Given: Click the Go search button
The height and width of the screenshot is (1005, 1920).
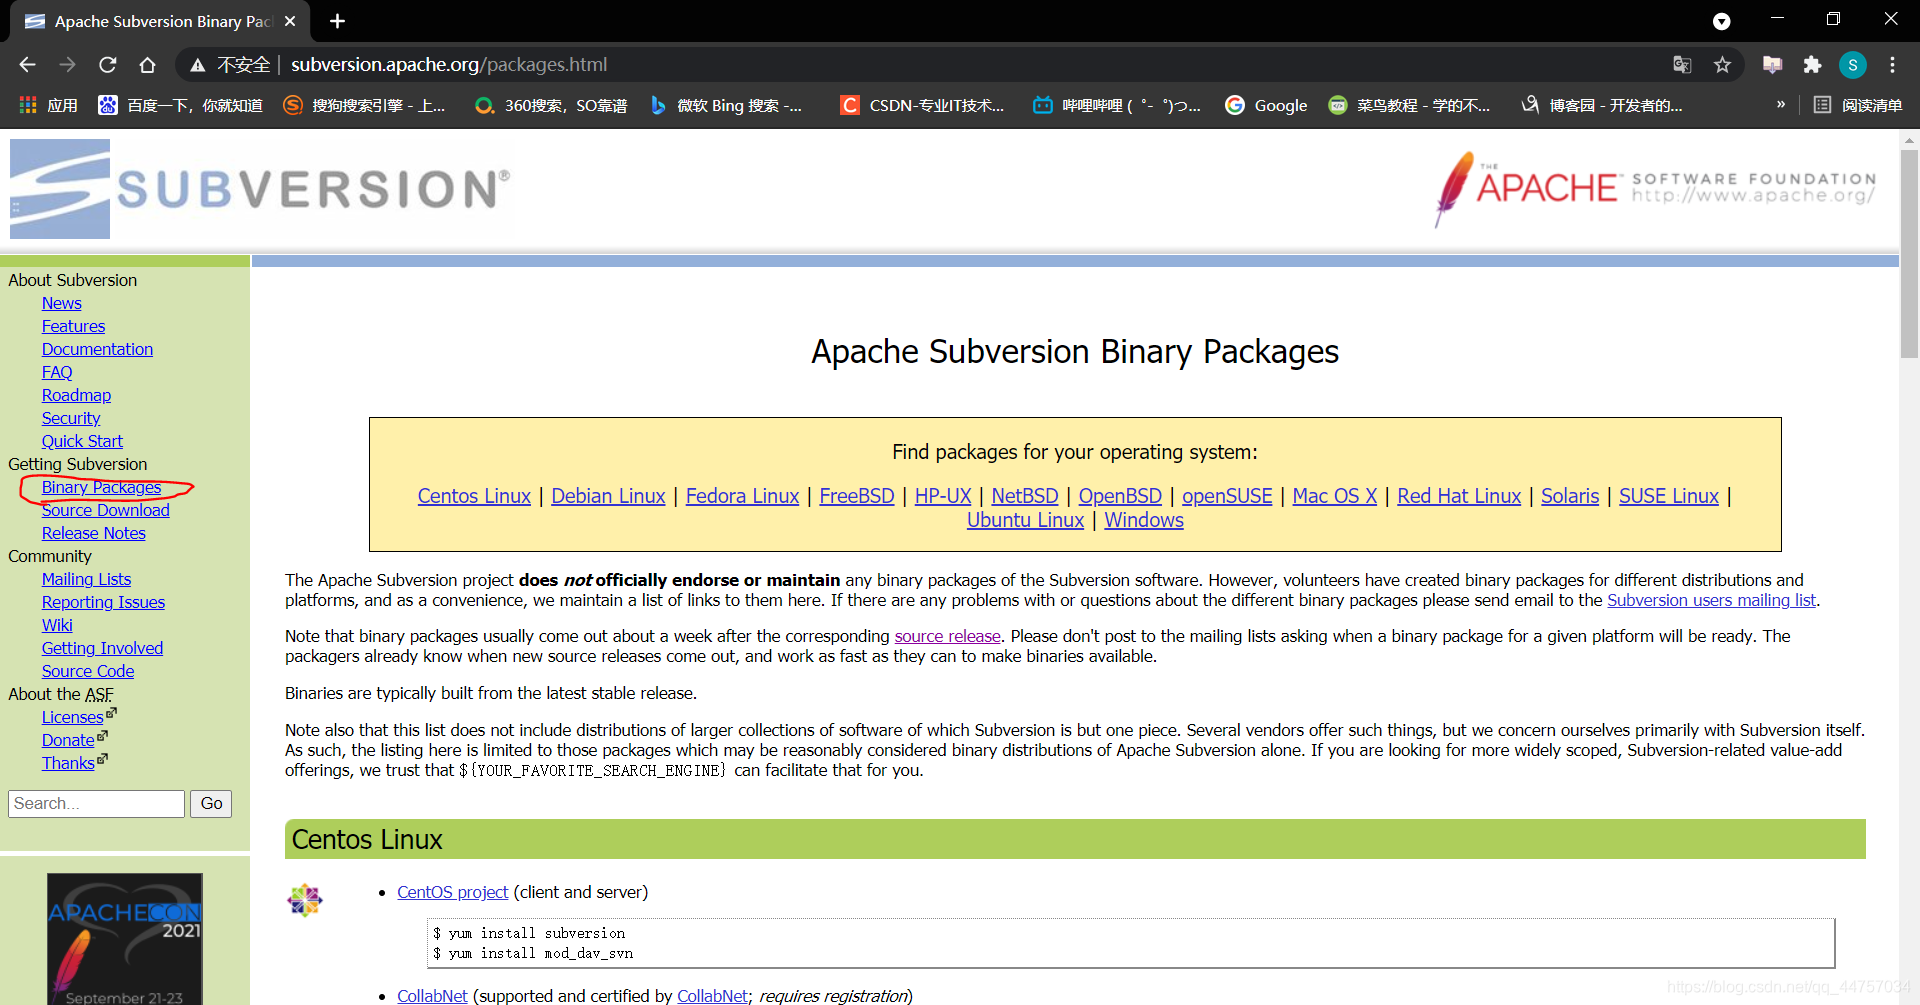Looking at the screenshot, I should [x=211, y=803].
